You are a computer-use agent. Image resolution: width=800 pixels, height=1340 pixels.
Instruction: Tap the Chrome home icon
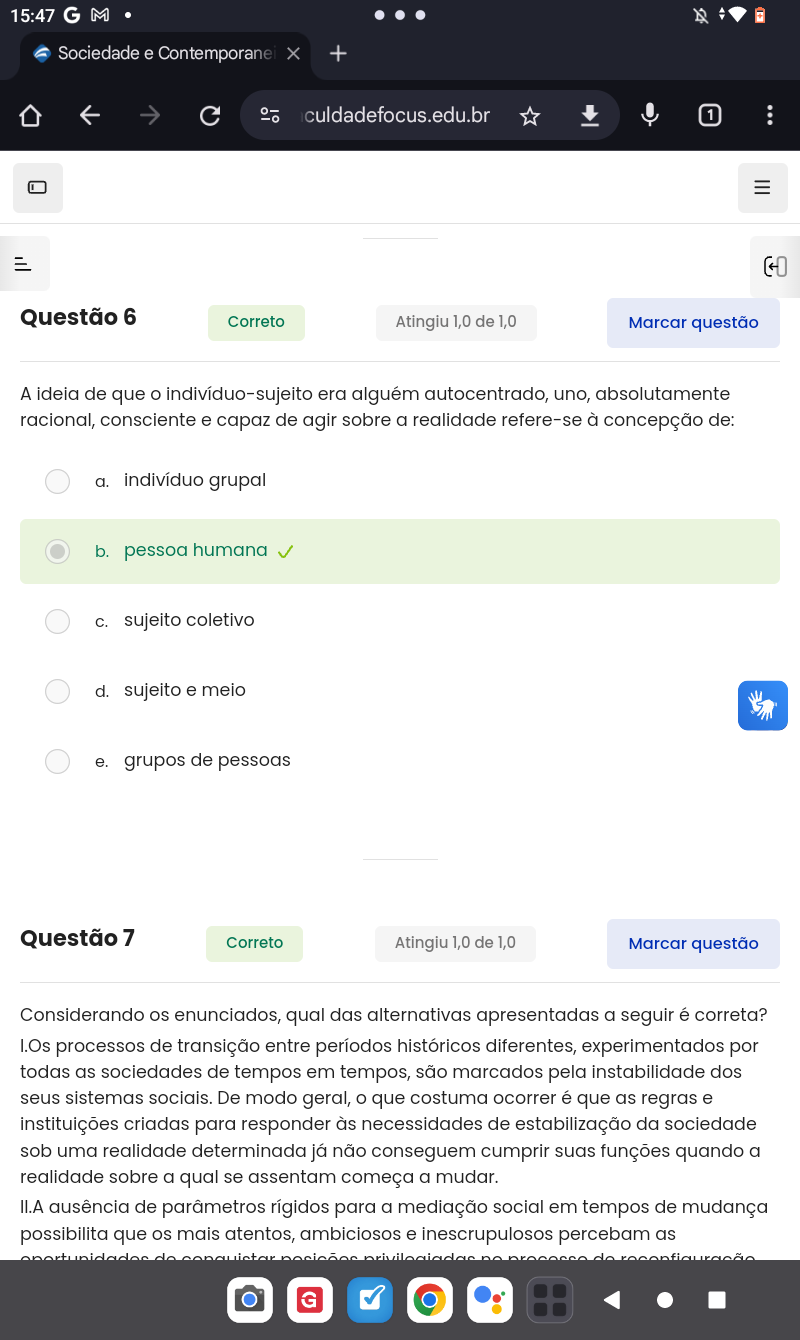(30, 116)
